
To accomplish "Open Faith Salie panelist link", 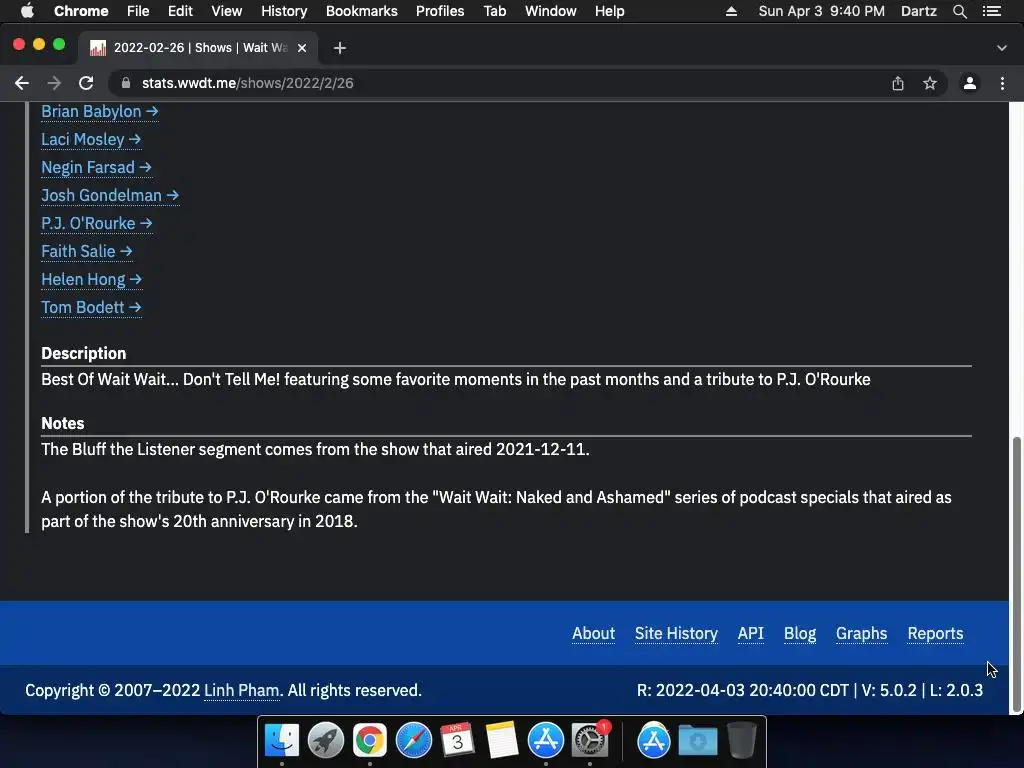I will pos(87,251).
